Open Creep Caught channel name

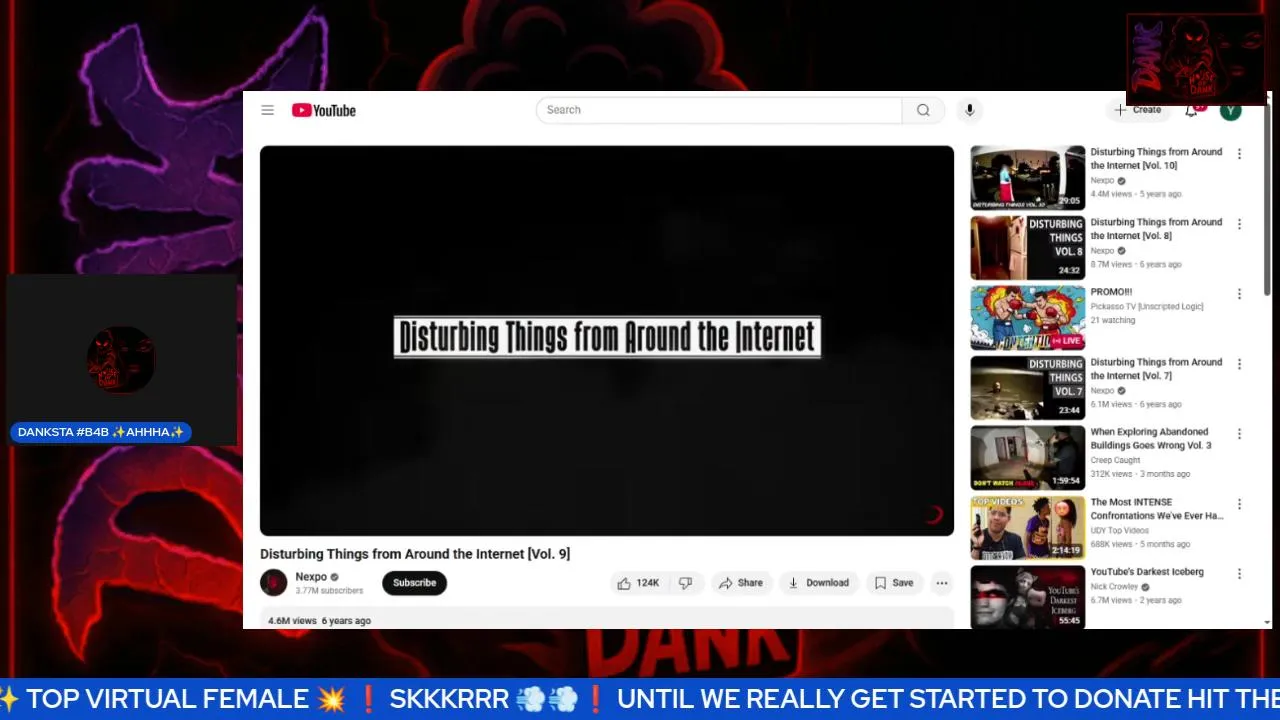[x=1115, y=460]
